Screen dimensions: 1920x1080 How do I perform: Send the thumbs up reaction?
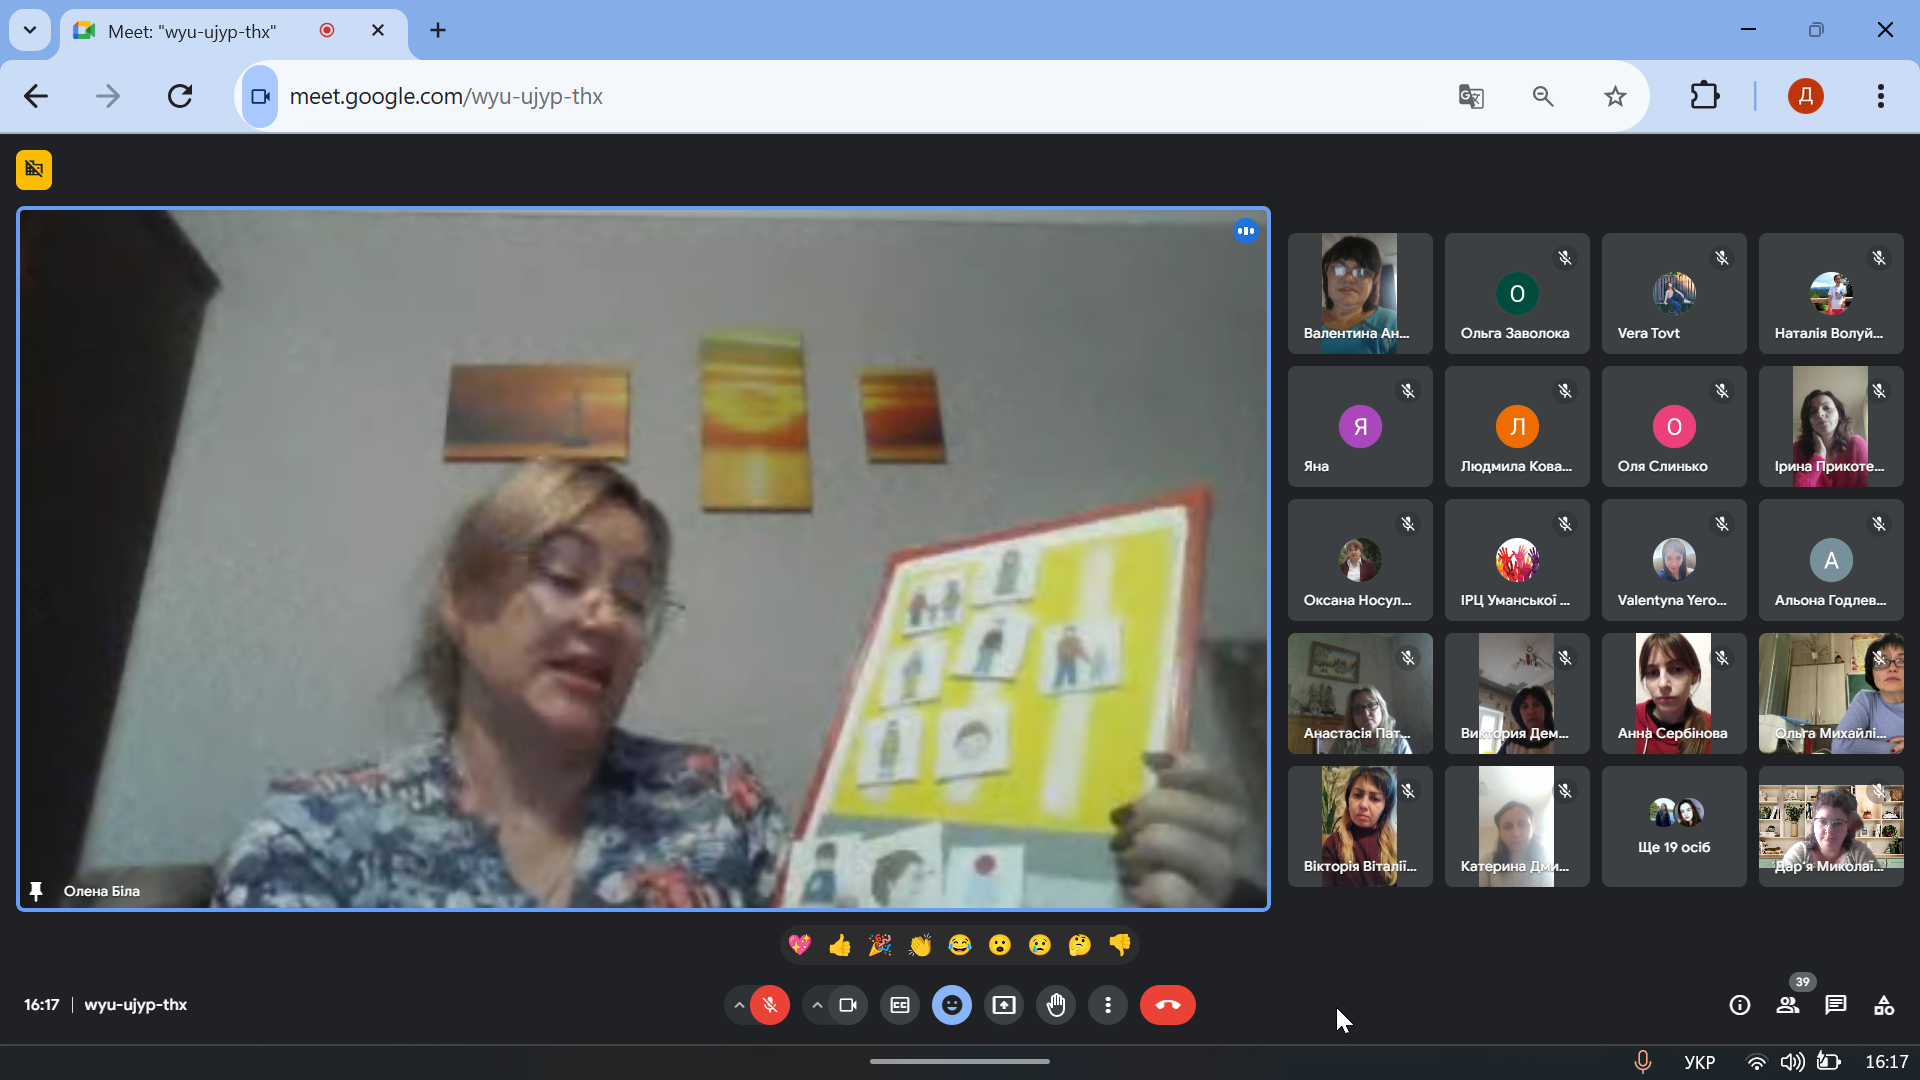pos(840,945)
